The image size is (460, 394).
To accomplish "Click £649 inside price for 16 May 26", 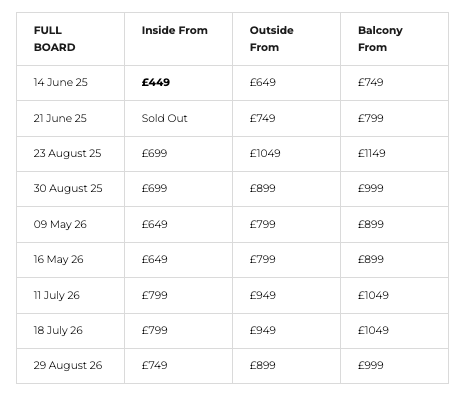I will 154,259.
